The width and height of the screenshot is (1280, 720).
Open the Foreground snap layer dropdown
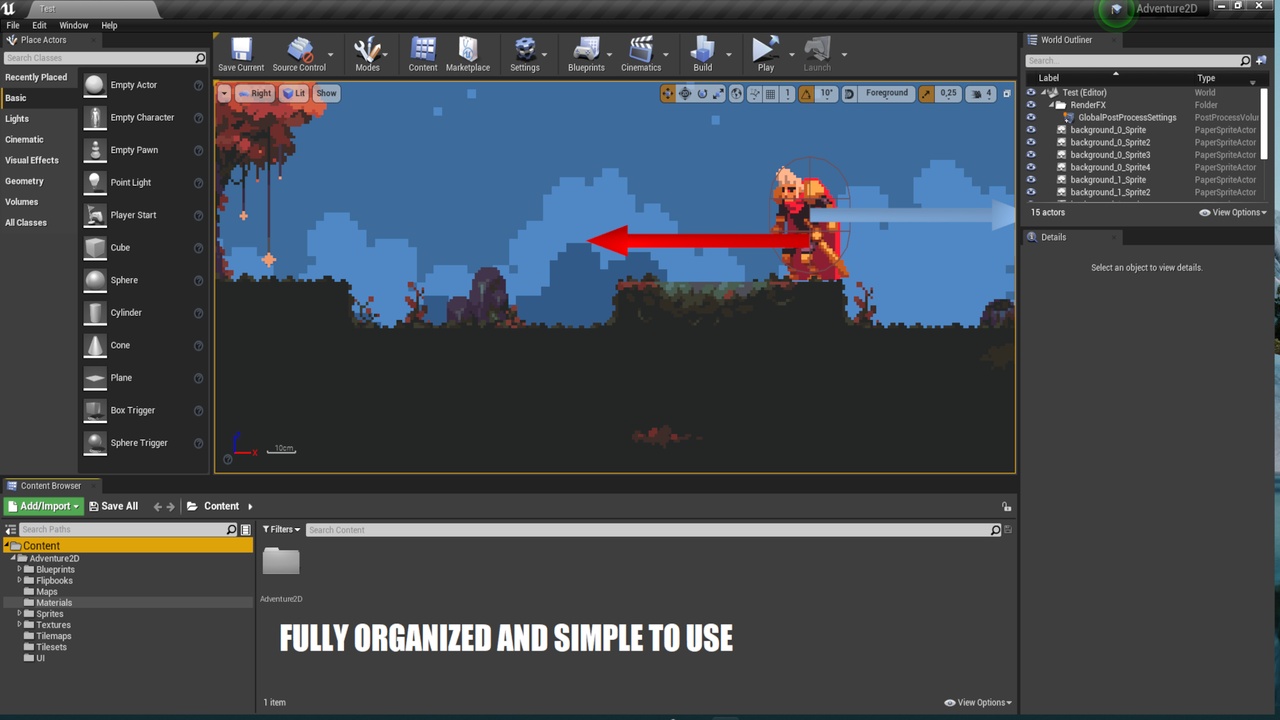pos(887,94)
